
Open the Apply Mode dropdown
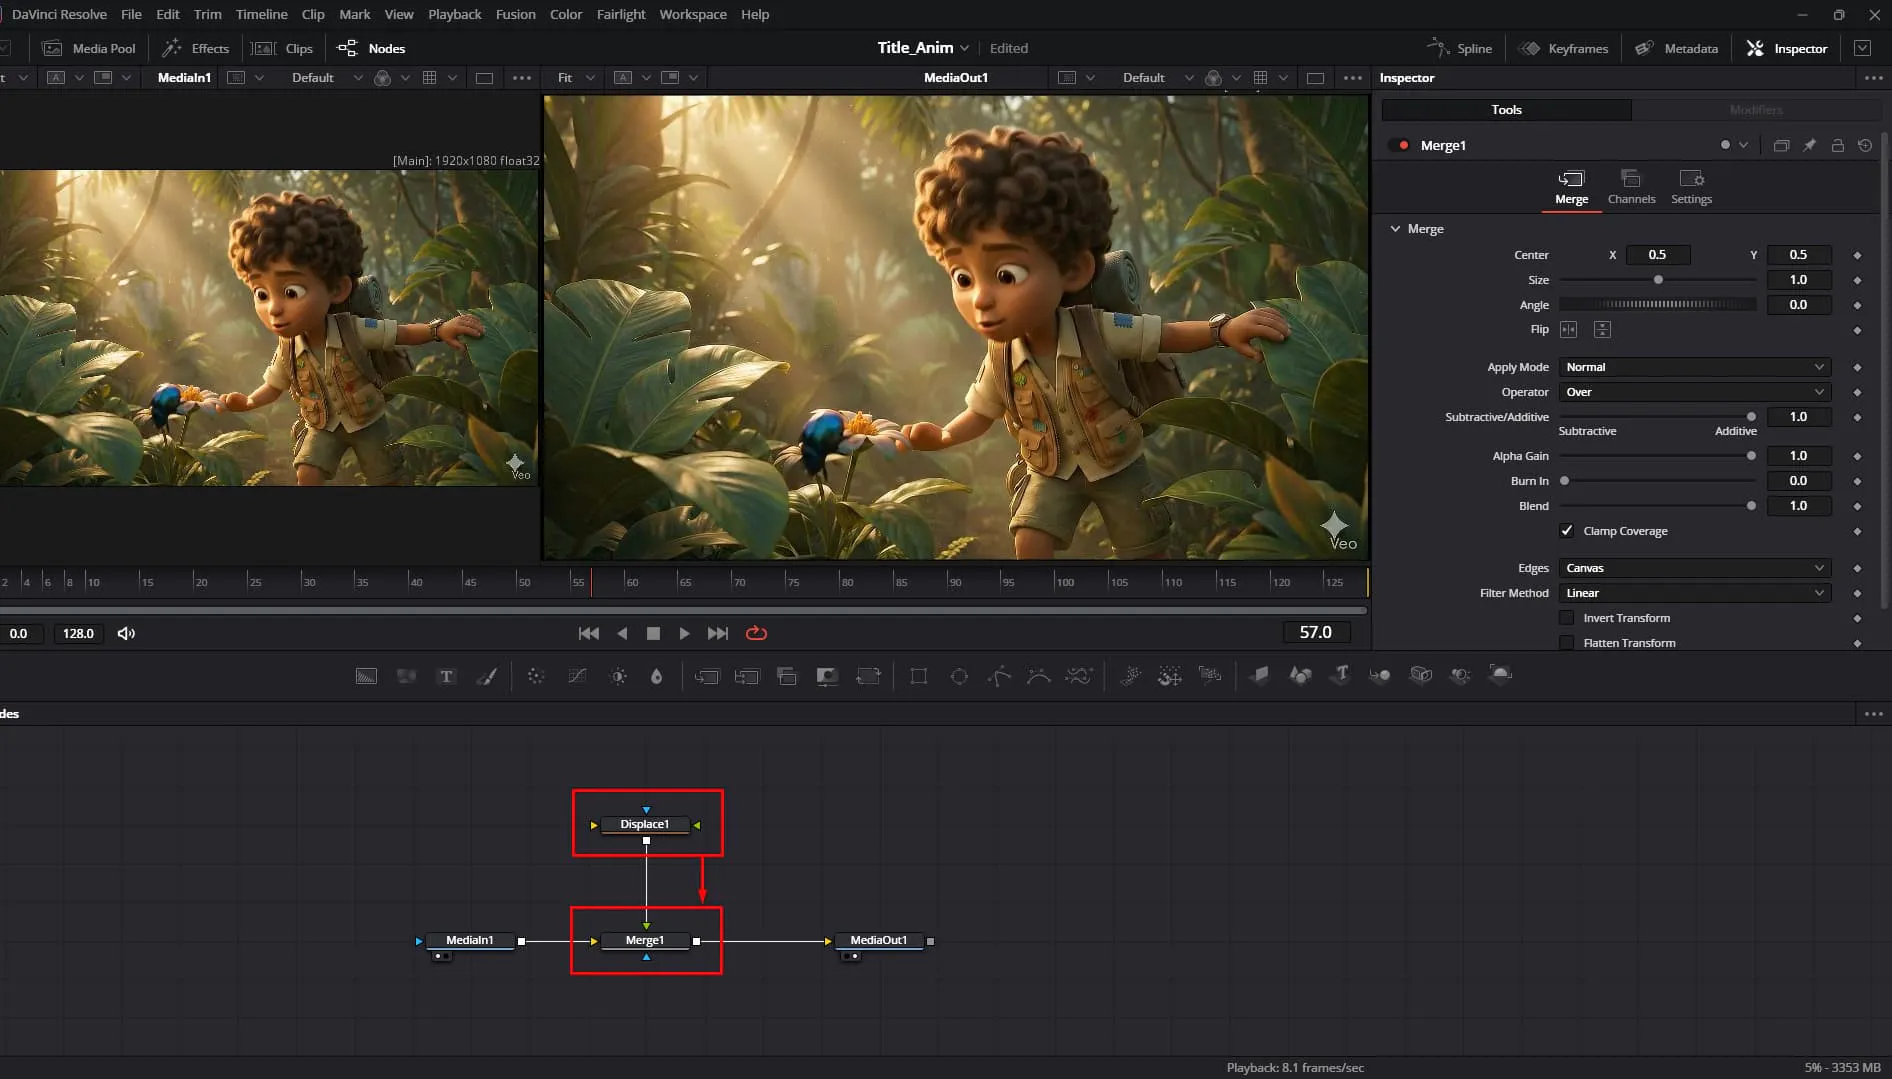pyautogui.click(x=1694, y=367)
